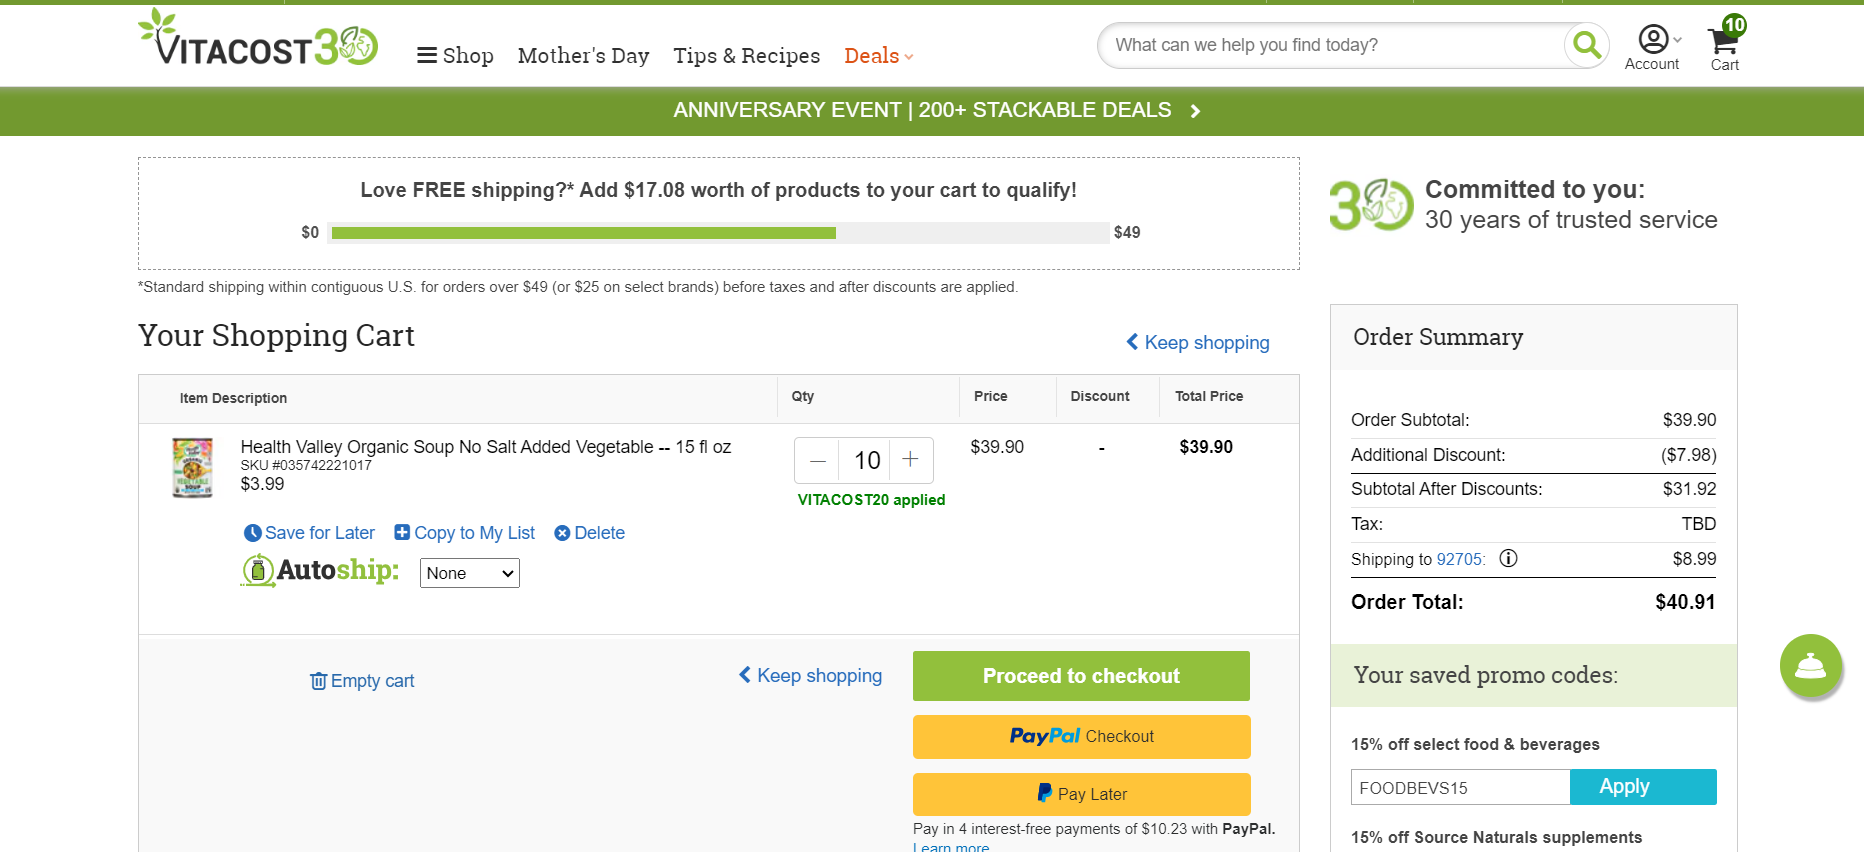Go to Mother's Day menu item
The width and height of the screenshot is (1864, 852).
click(584, 56)
